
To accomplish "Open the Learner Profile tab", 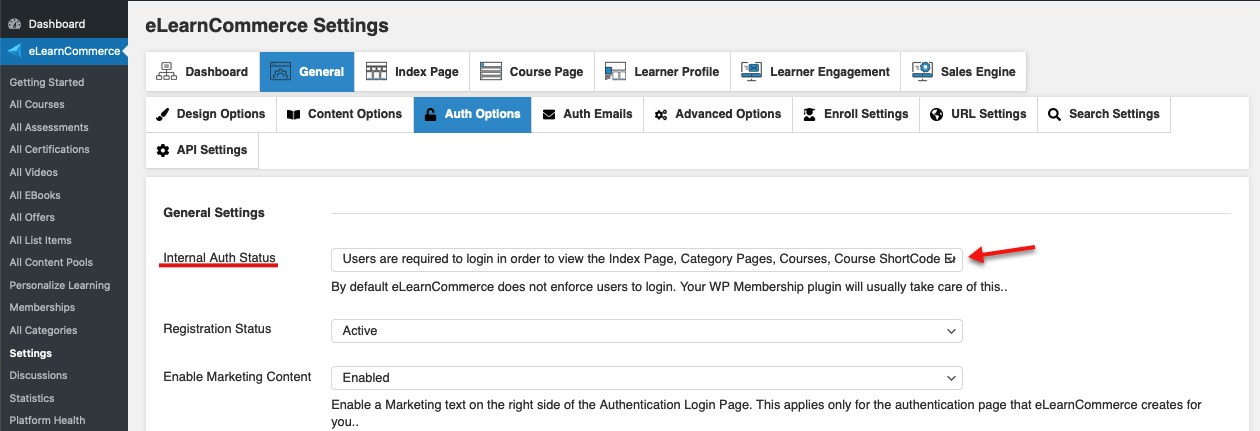I will [x=662, y=72].
